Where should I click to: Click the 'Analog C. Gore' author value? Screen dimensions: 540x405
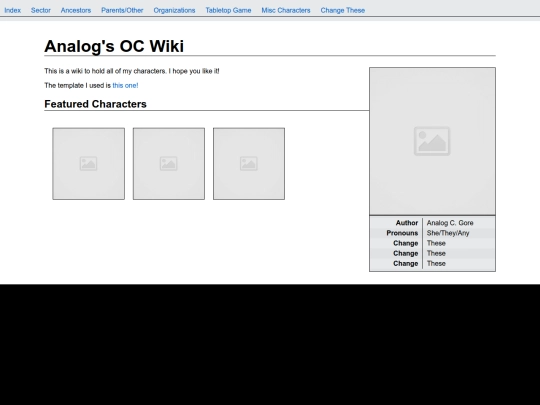click(x=450, y=223)
